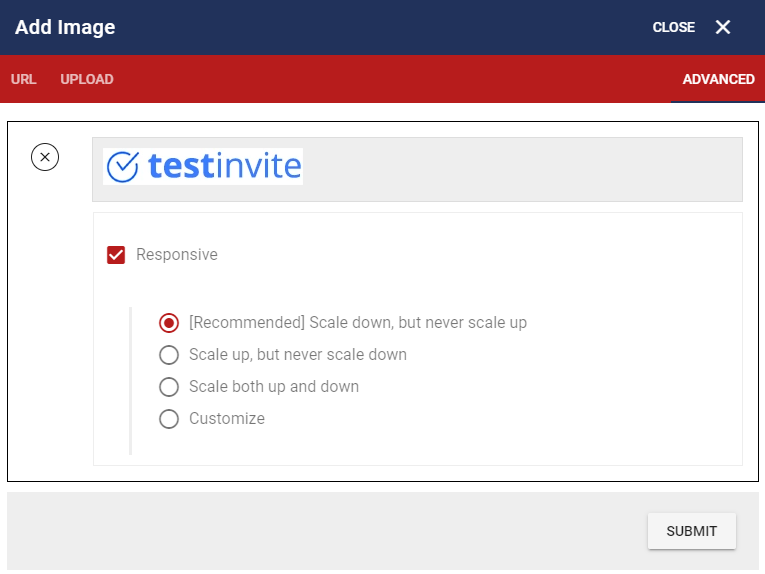Open the UPLOAD tab
Screen dimensions: 765x574
point(87,79)
